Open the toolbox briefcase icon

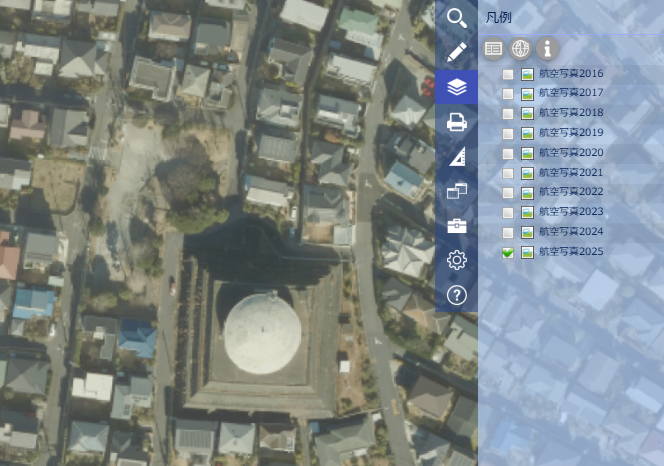456,226
